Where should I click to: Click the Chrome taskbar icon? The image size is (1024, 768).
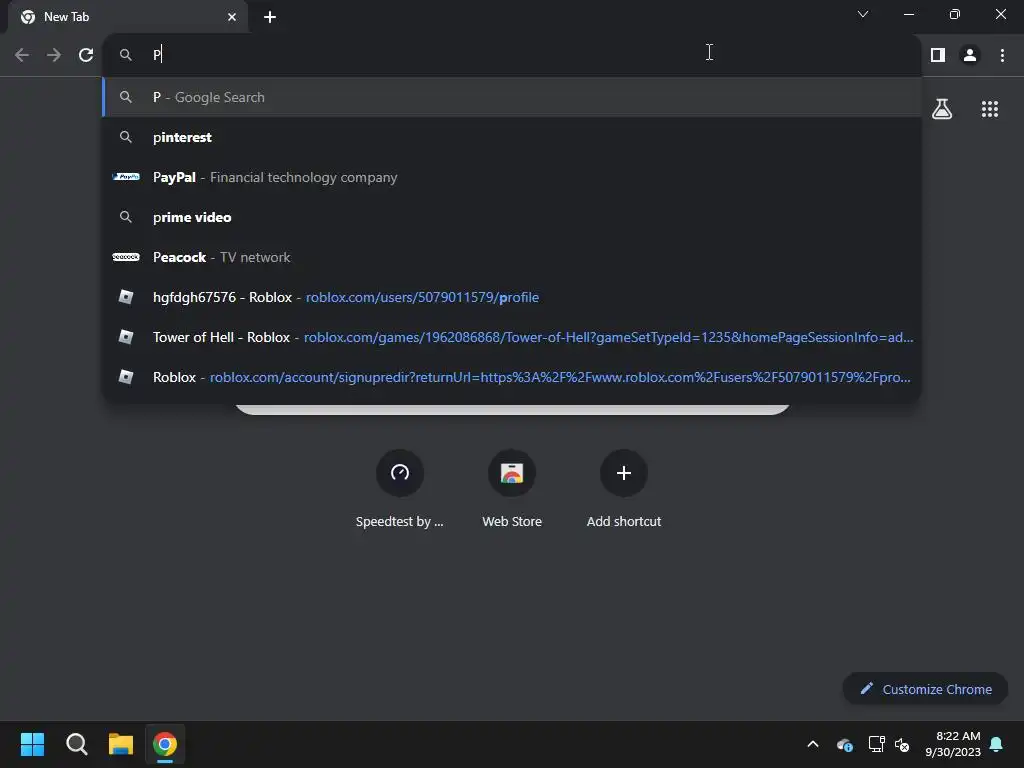[x=165, y=744]
